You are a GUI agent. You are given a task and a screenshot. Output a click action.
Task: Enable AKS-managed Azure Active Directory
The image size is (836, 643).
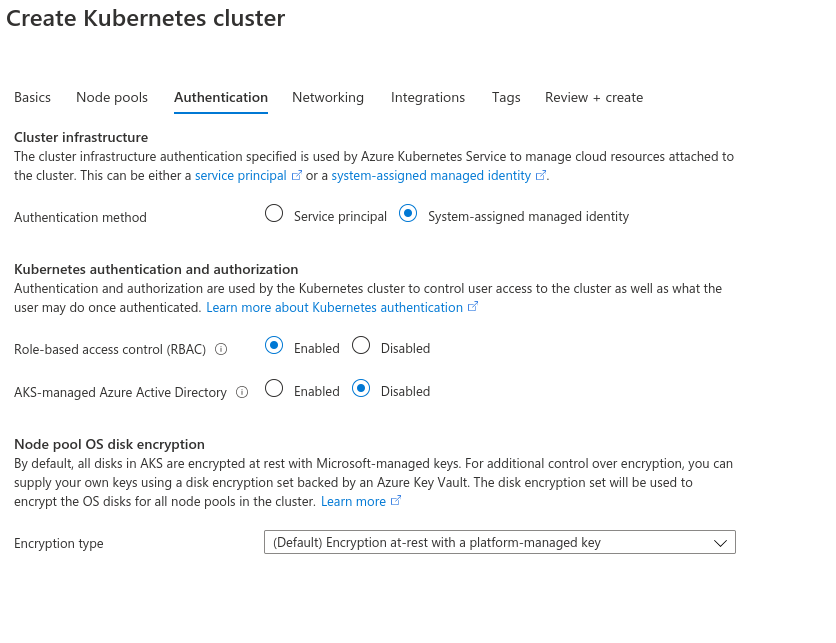point(274,389)
